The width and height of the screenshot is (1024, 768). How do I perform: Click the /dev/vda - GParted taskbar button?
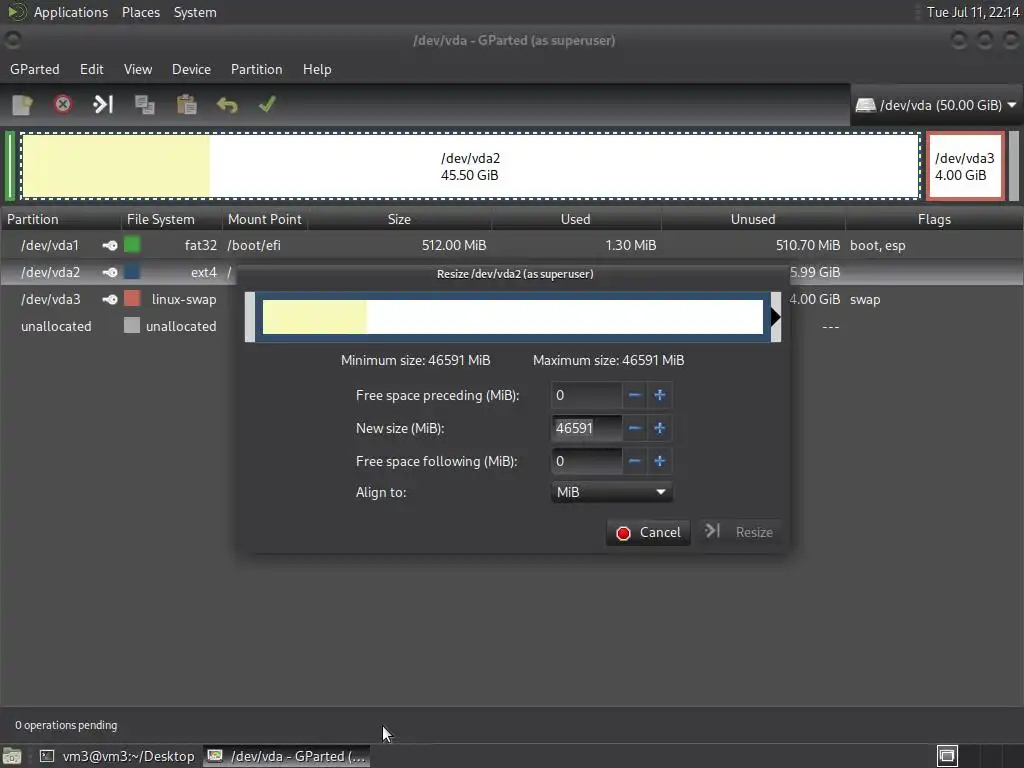tap(287, 756)
